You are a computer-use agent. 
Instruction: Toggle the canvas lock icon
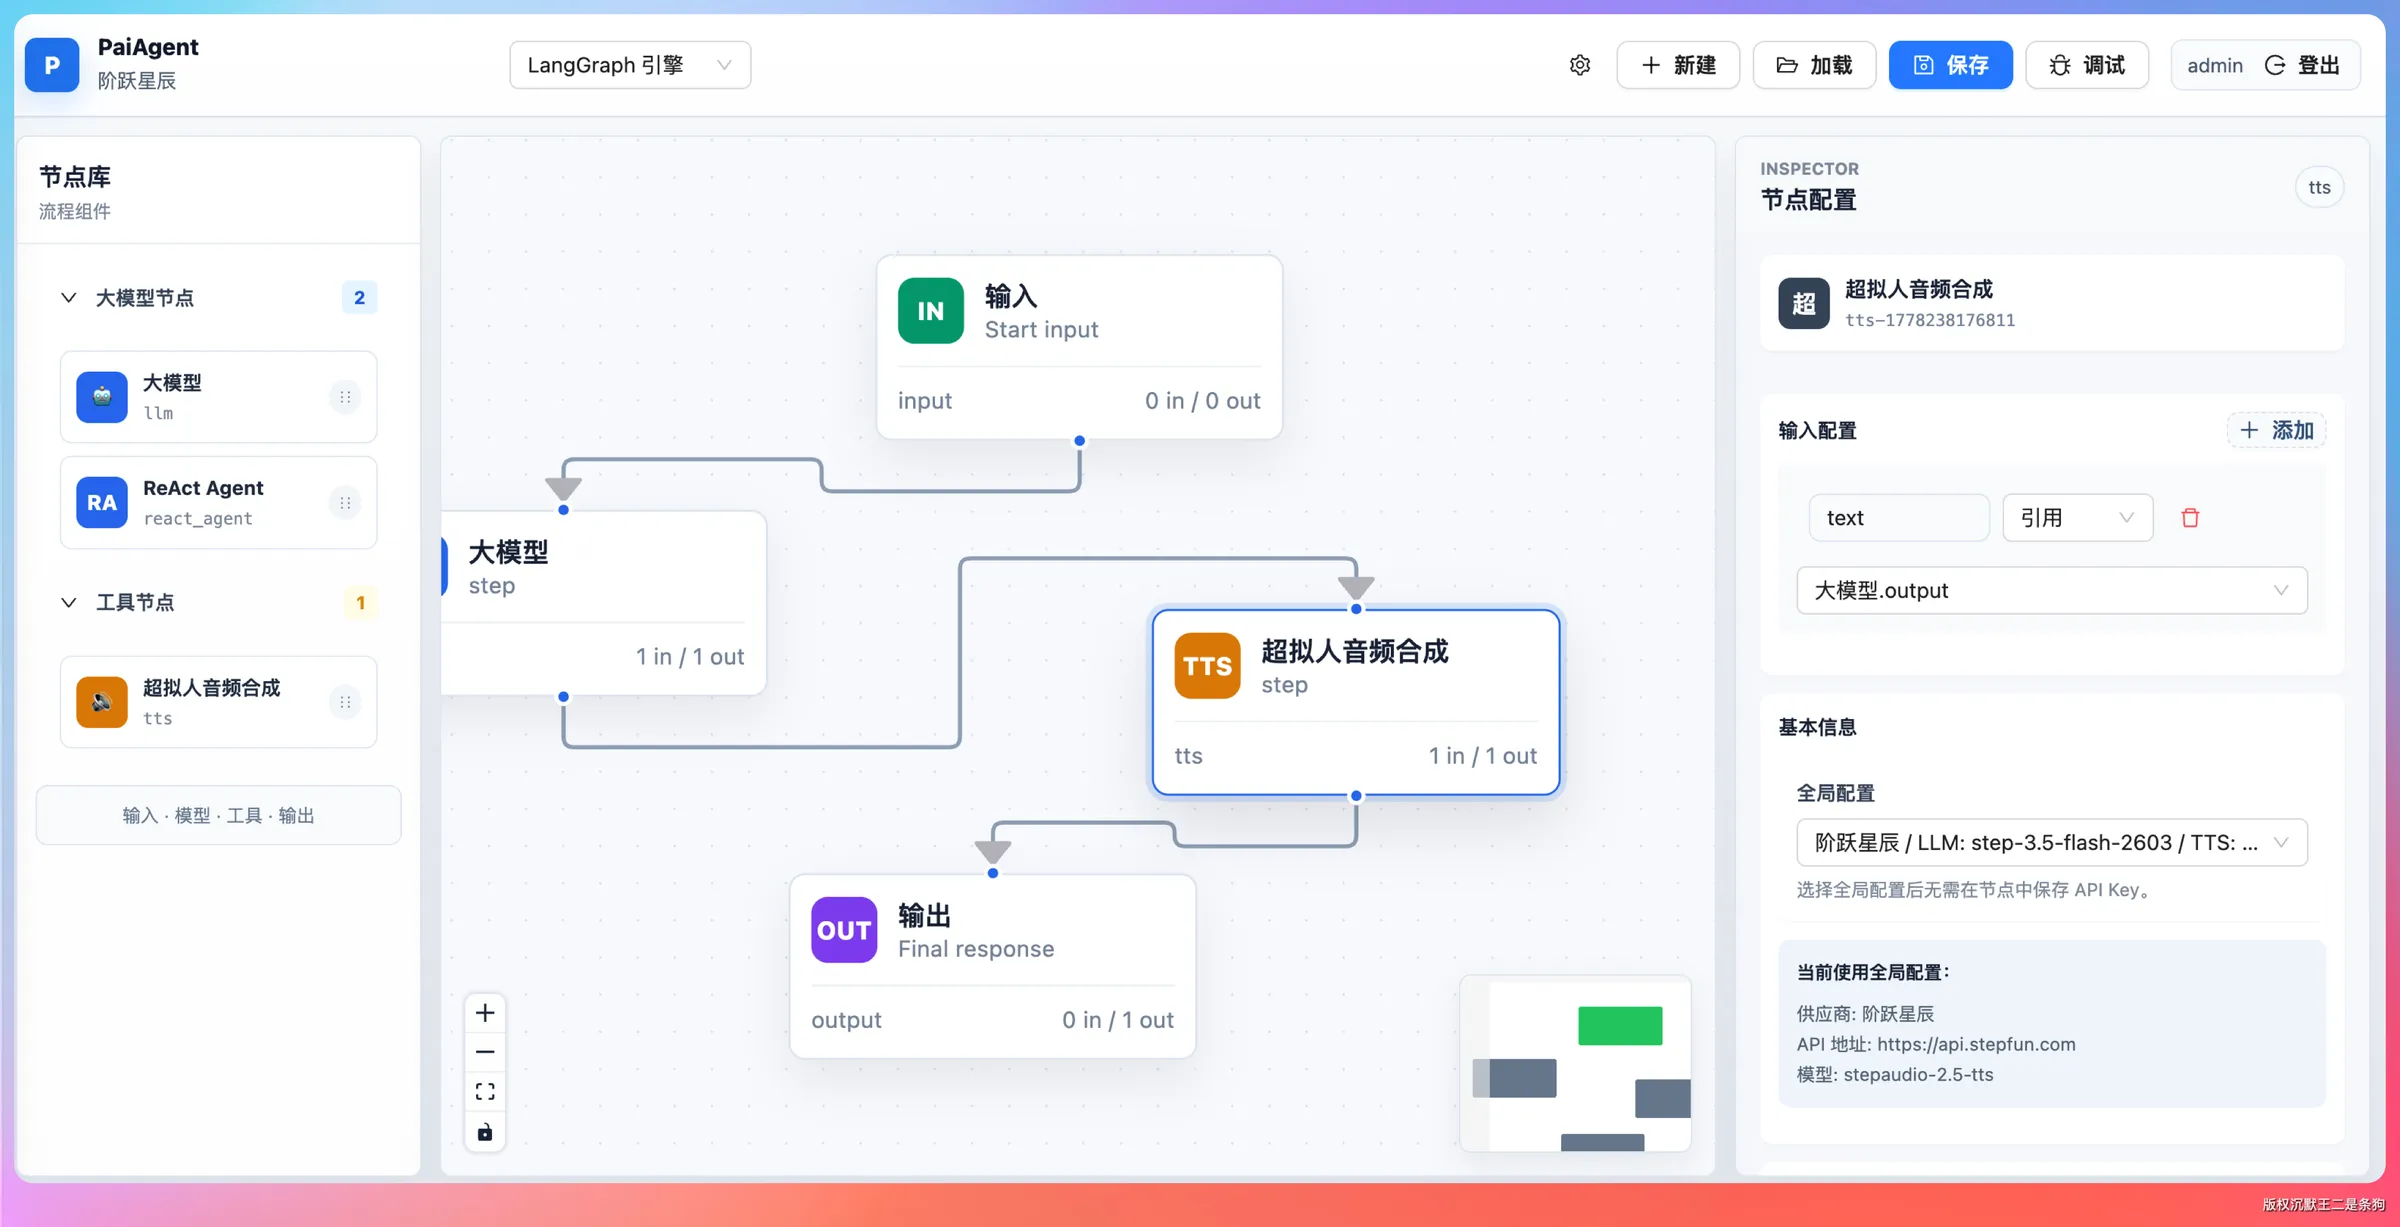pyautogui.click(x=485, y=1132)
